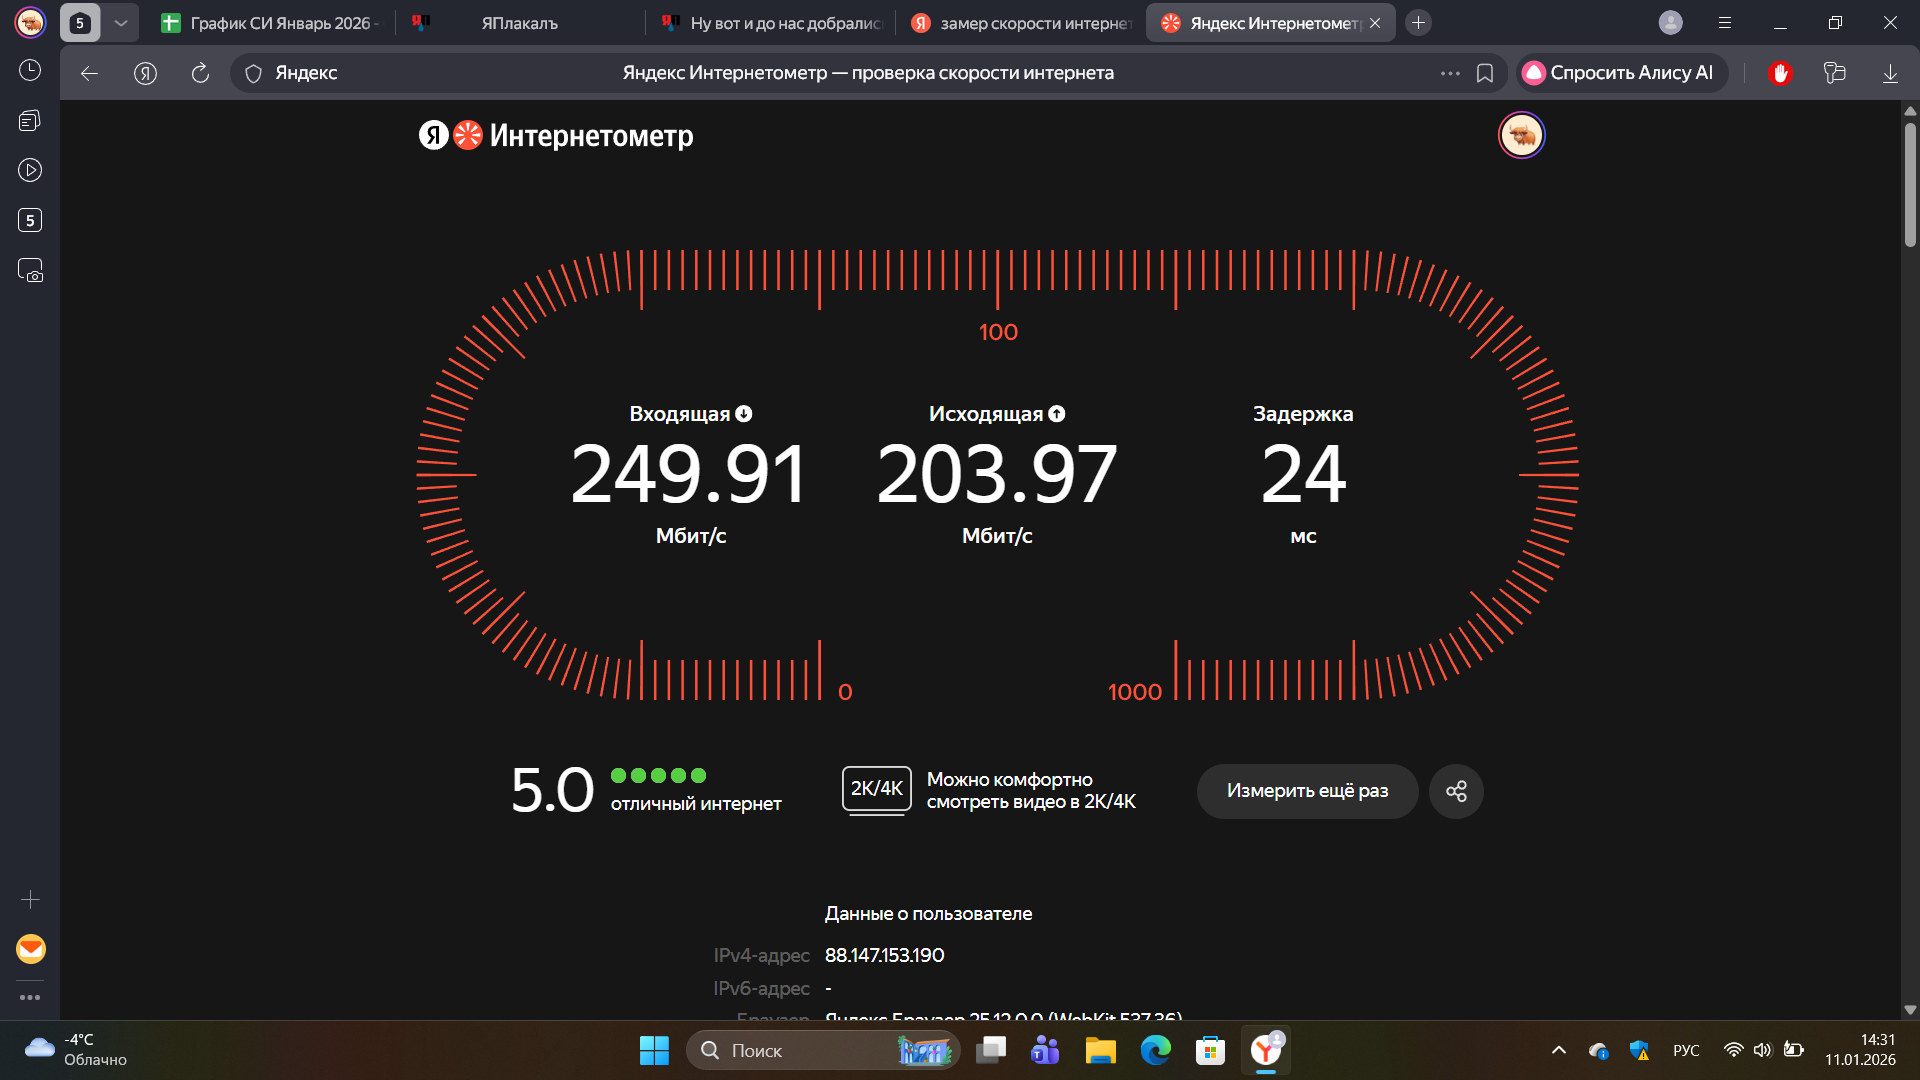Open the battery status icon in tray
The width and height of the screenshot is (1920, 1080).
tap(1793, 1050)
